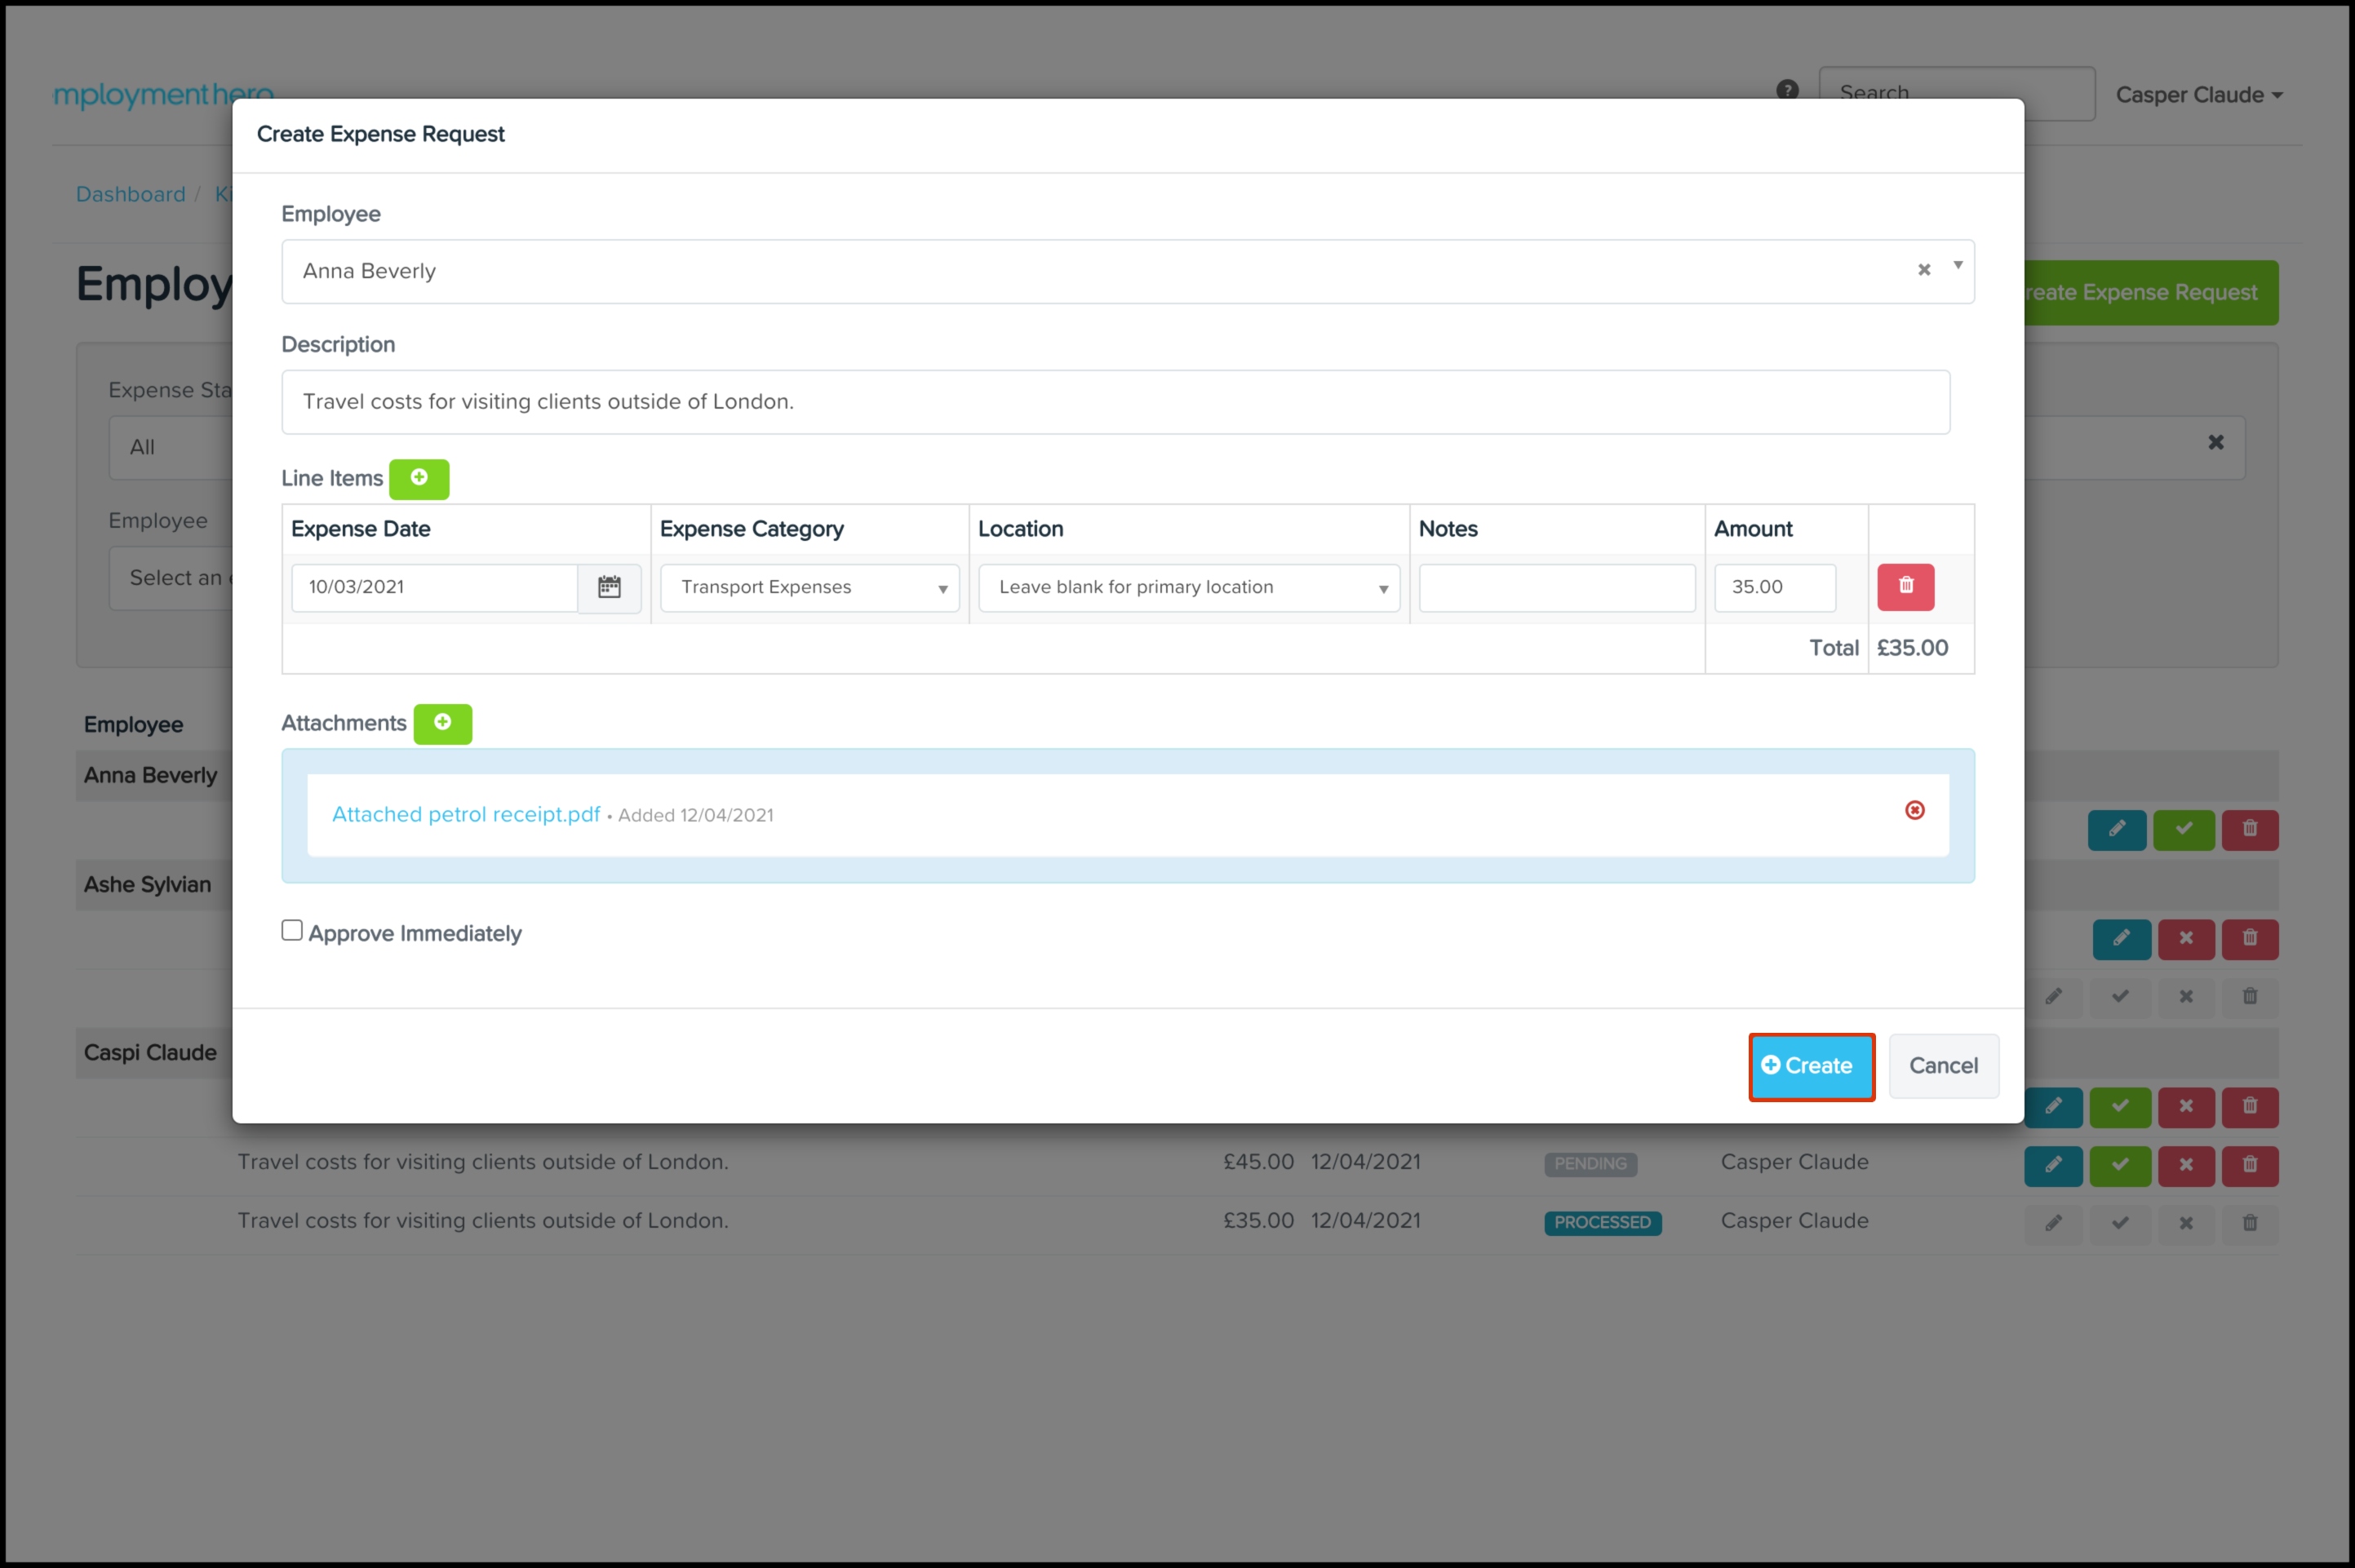Open the Attached petrol receipt.pdf link
This screenshot has width=2355, height=1568.
tap(465, 814)
